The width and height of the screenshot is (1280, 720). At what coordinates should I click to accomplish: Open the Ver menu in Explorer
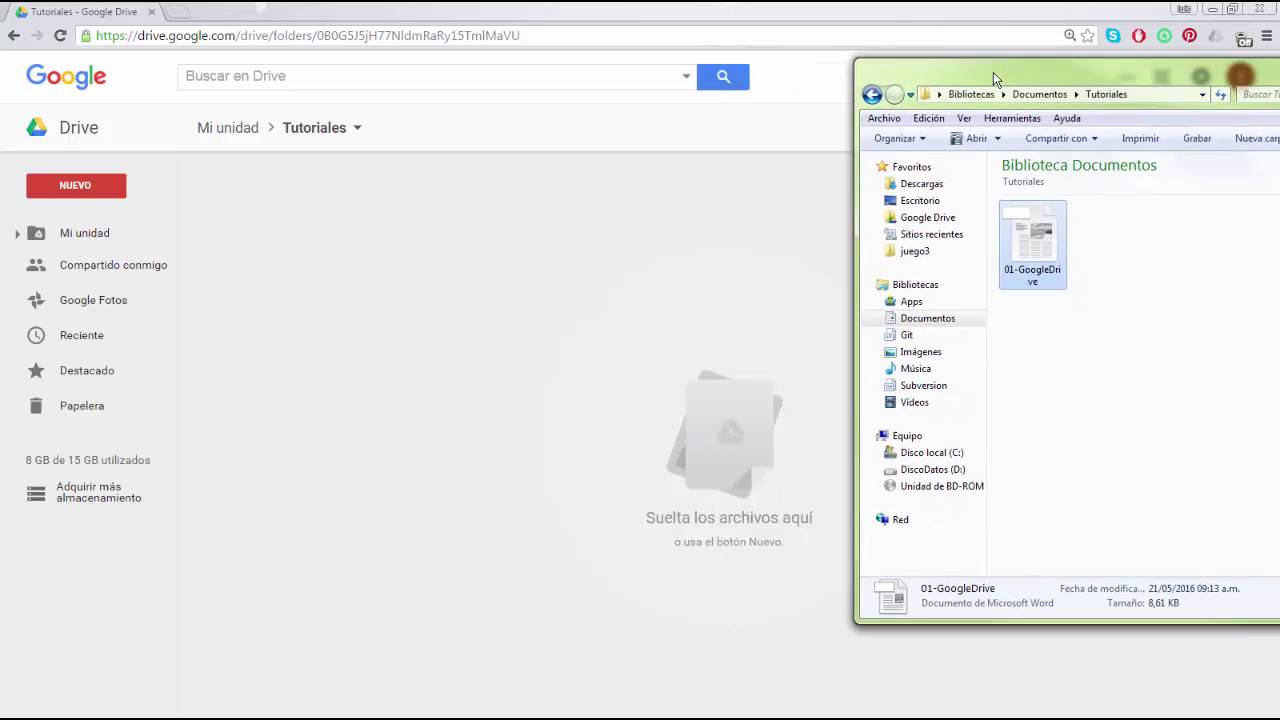pyautogui.click(x=964, y=118)
